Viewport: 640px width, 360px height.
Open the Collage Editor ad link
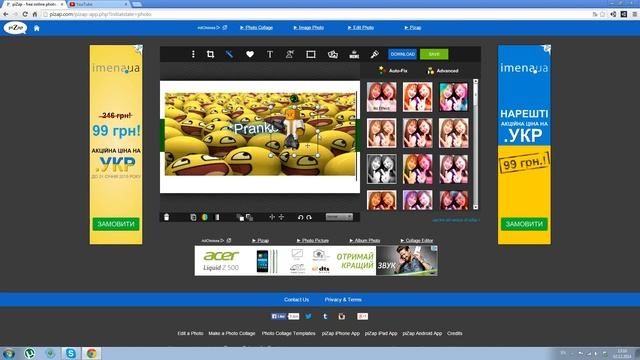pos(417,240)
